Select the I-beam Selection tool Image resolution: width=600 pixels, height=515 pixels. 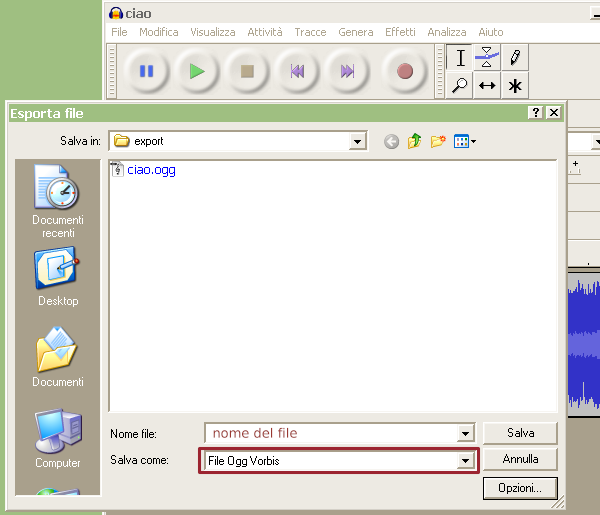(460, 58)
